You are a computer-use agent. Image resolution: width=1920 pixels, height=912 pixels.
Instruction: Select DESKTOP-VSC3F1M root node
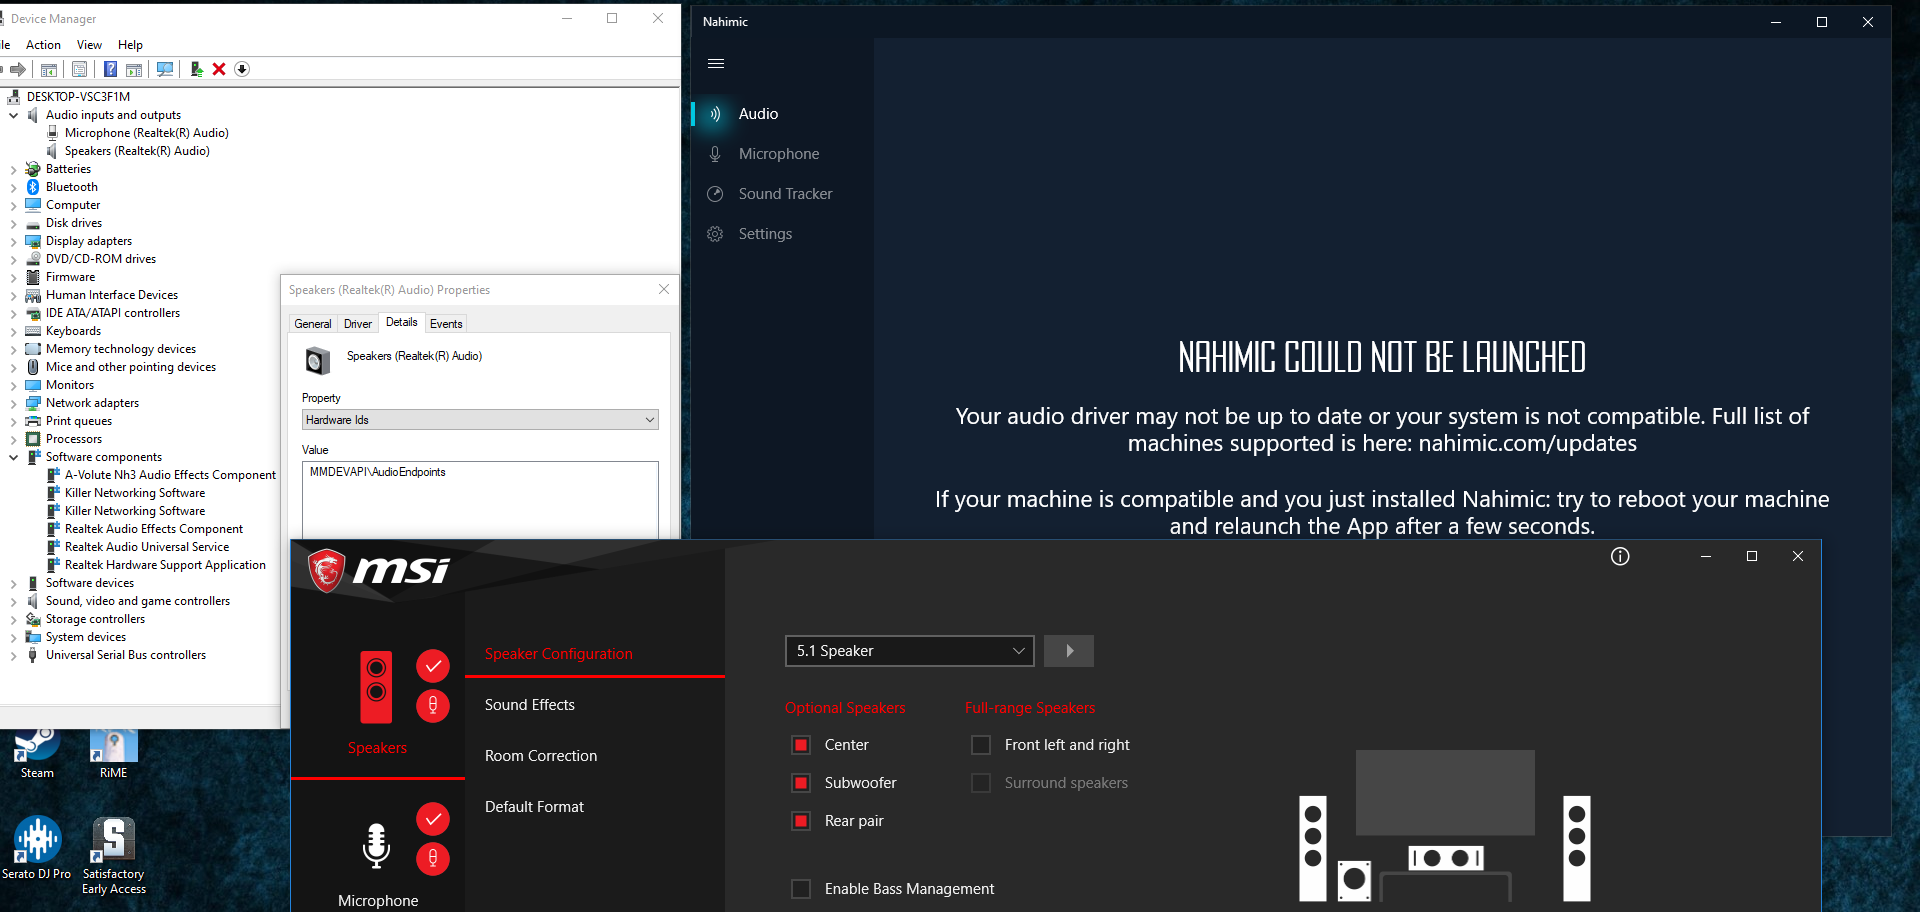pyautogui.click(x=78, y=97)
